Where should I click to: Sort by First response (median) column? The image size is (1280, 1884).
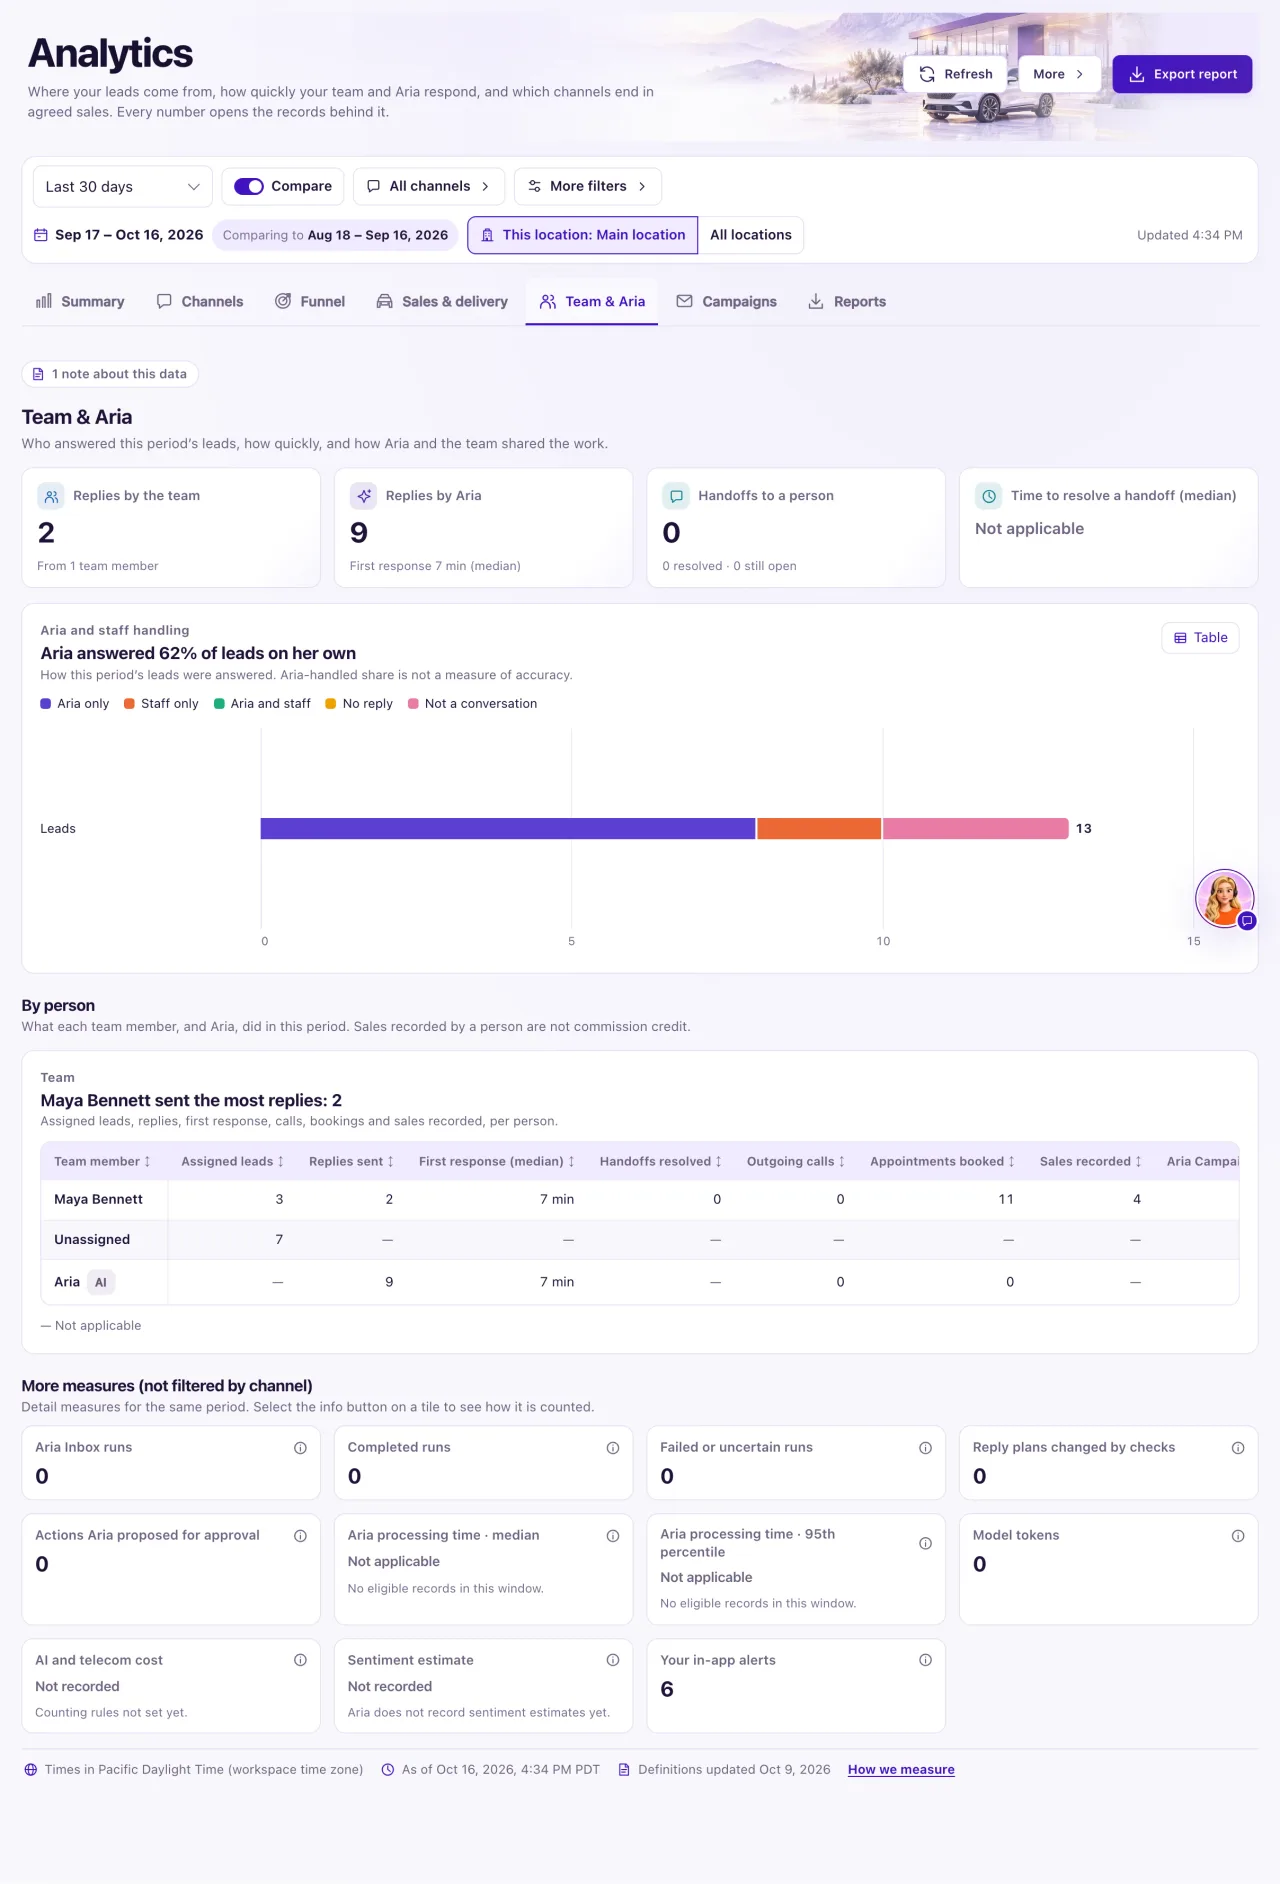point(497,1161)
